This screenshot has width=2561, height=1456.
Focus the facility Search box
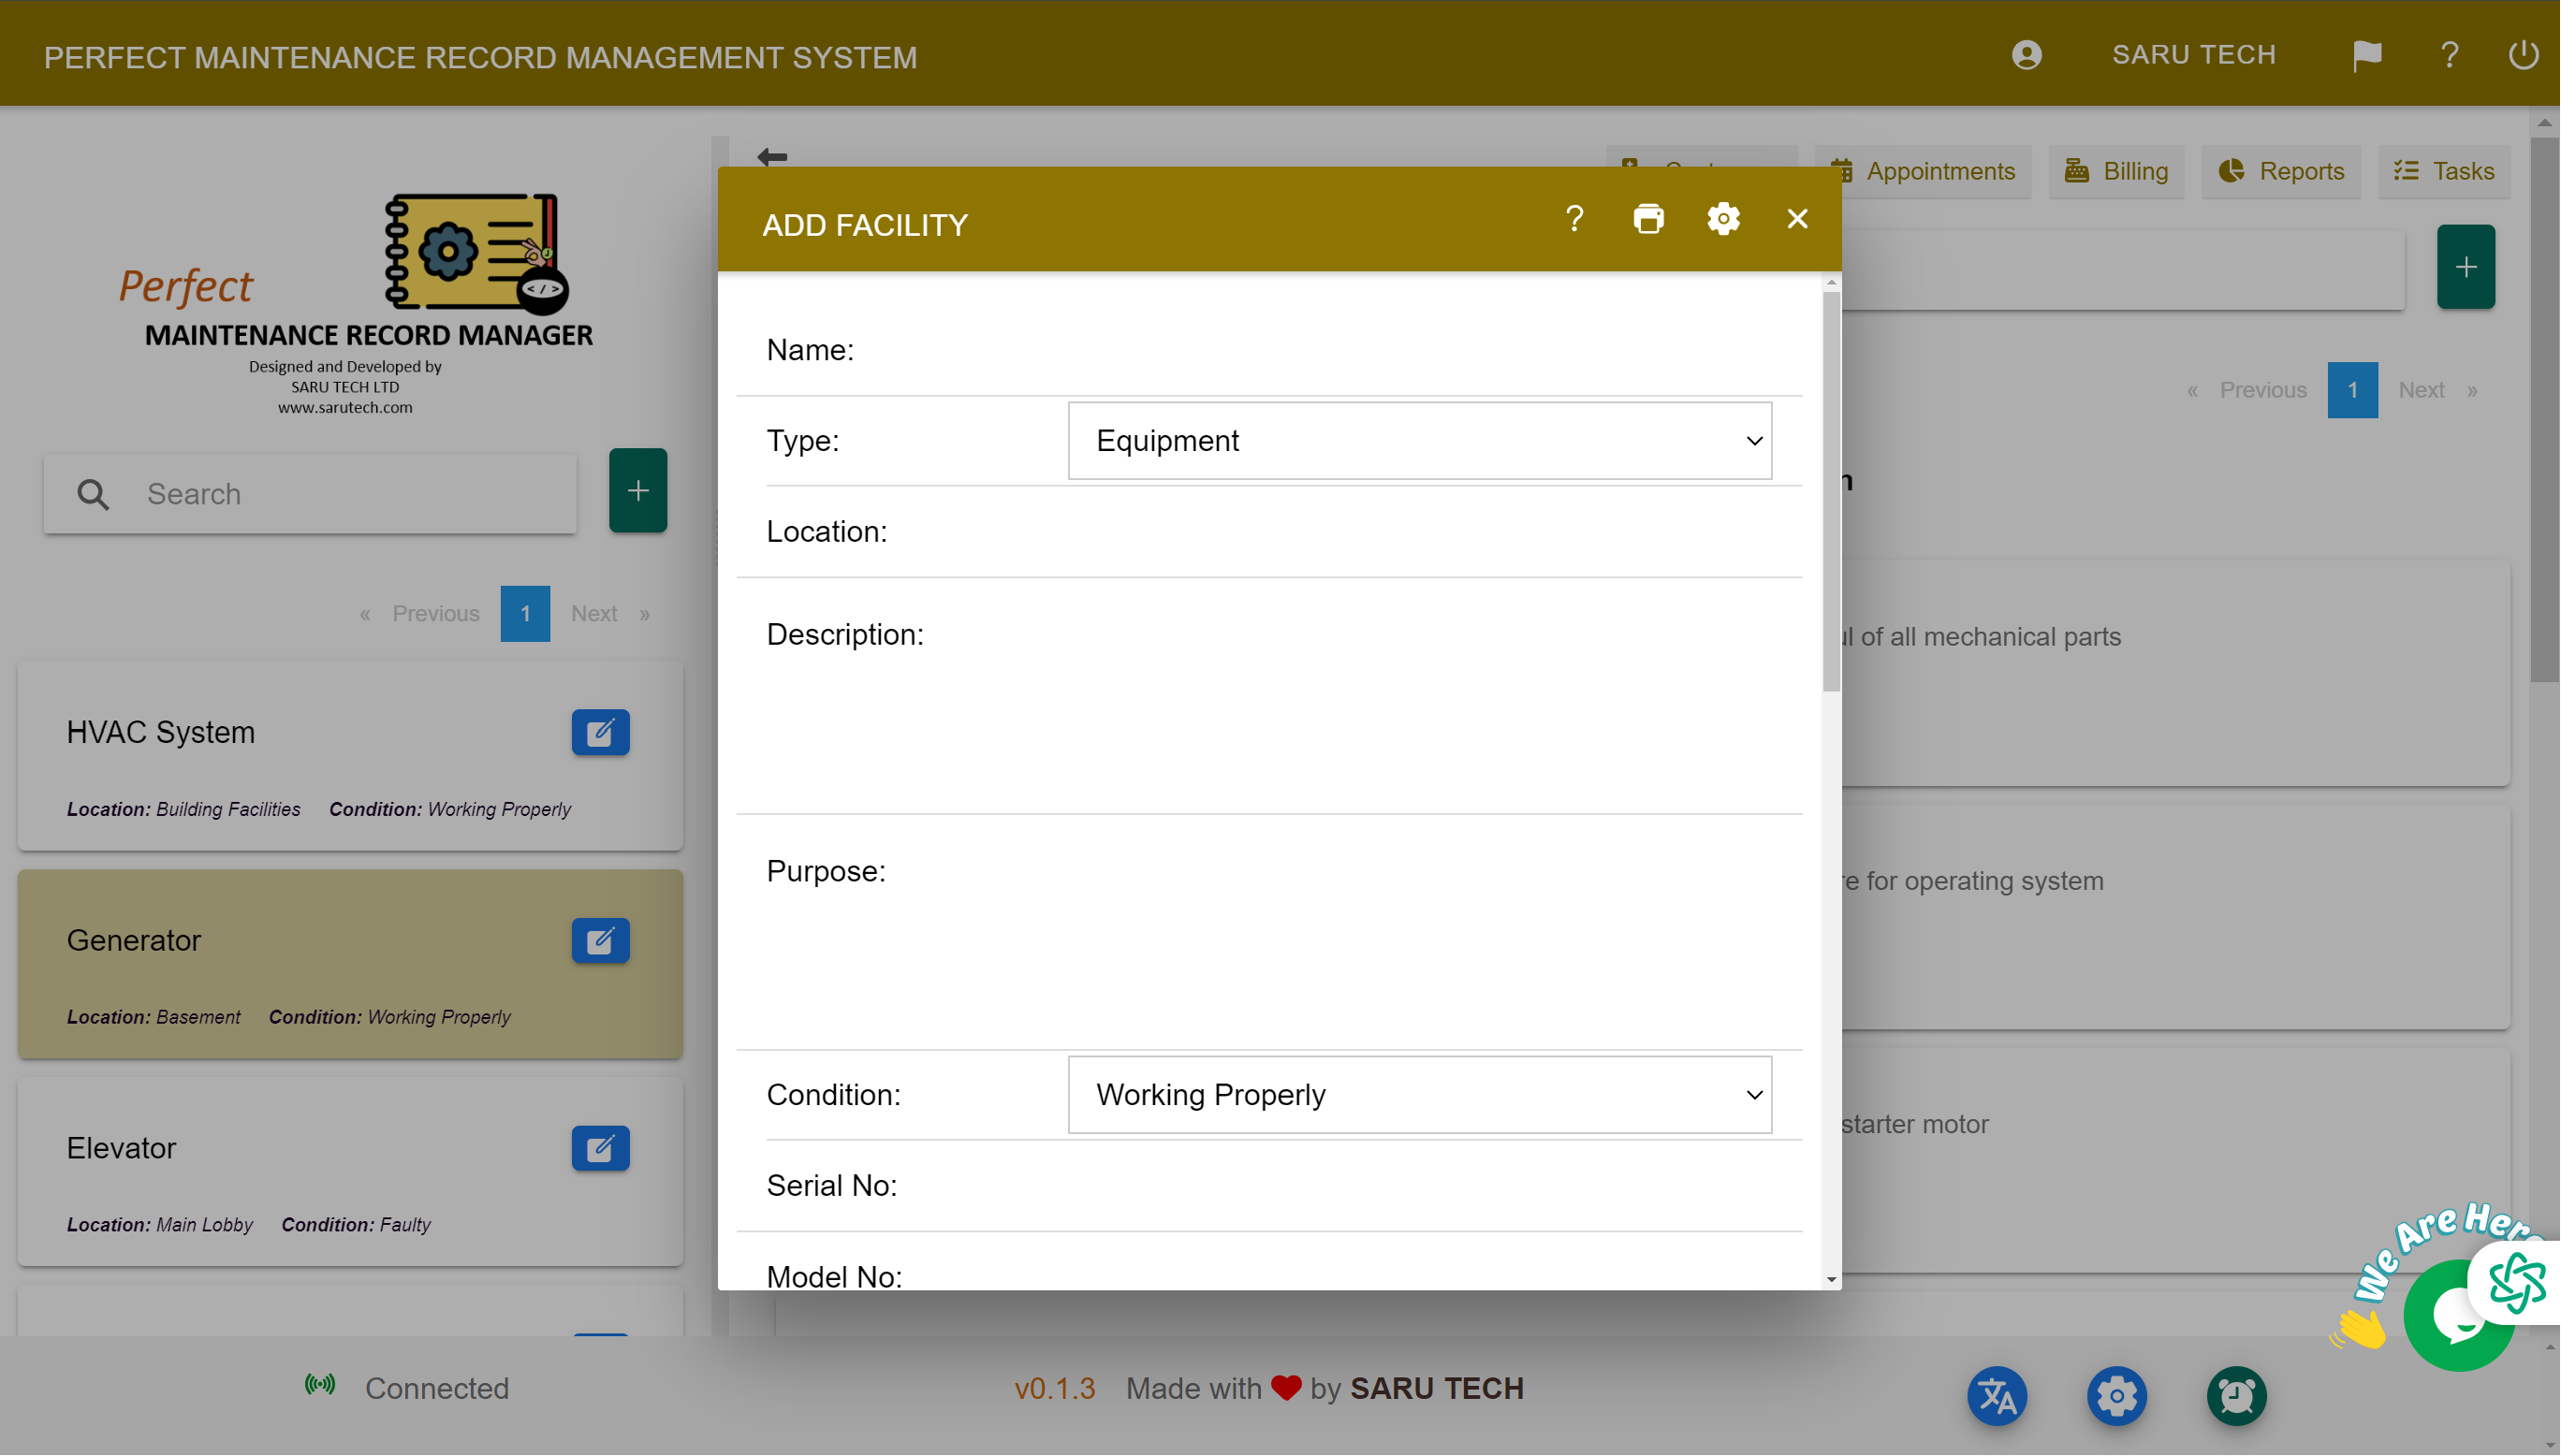coord(310,495)
